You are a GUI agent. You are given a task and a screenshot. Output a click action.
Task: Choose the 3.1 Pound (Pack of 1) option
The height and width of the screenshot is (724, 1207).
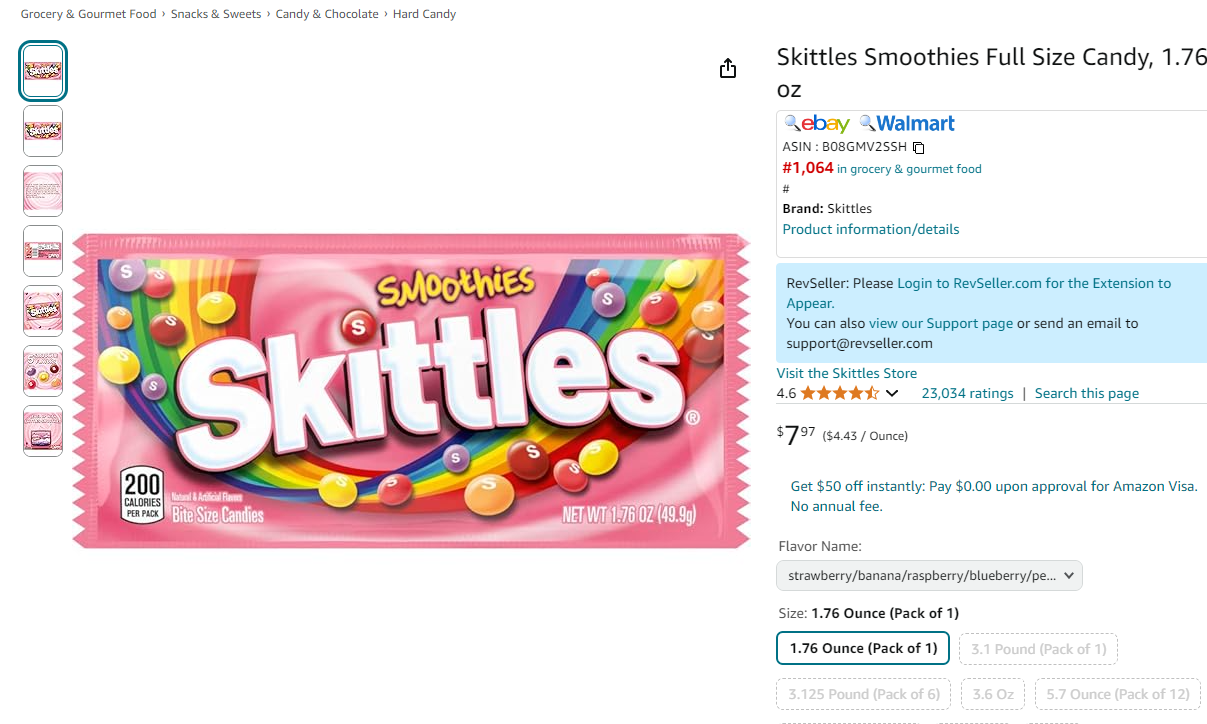coord(1038,649)
